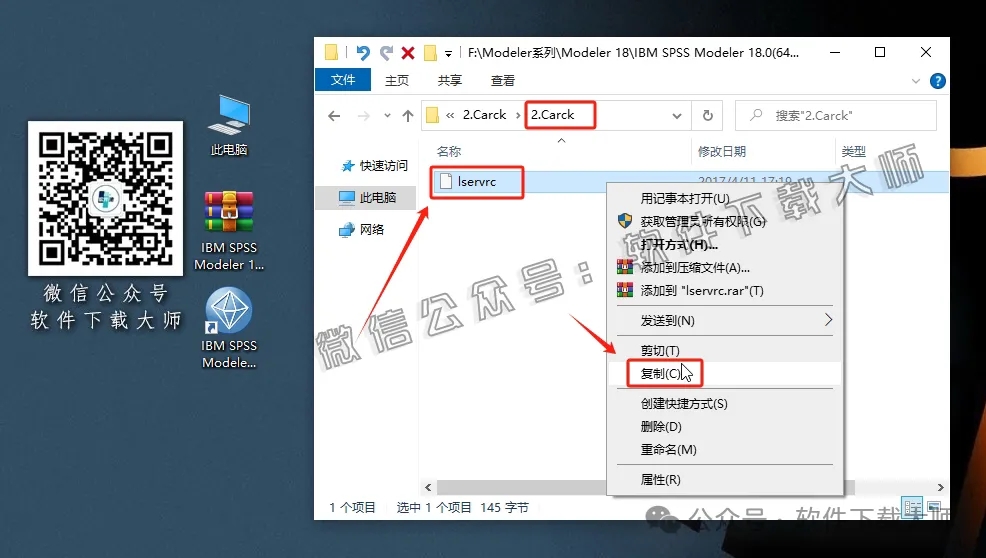
Task: Go forward with the right arrow button
Action: point(363,116)
